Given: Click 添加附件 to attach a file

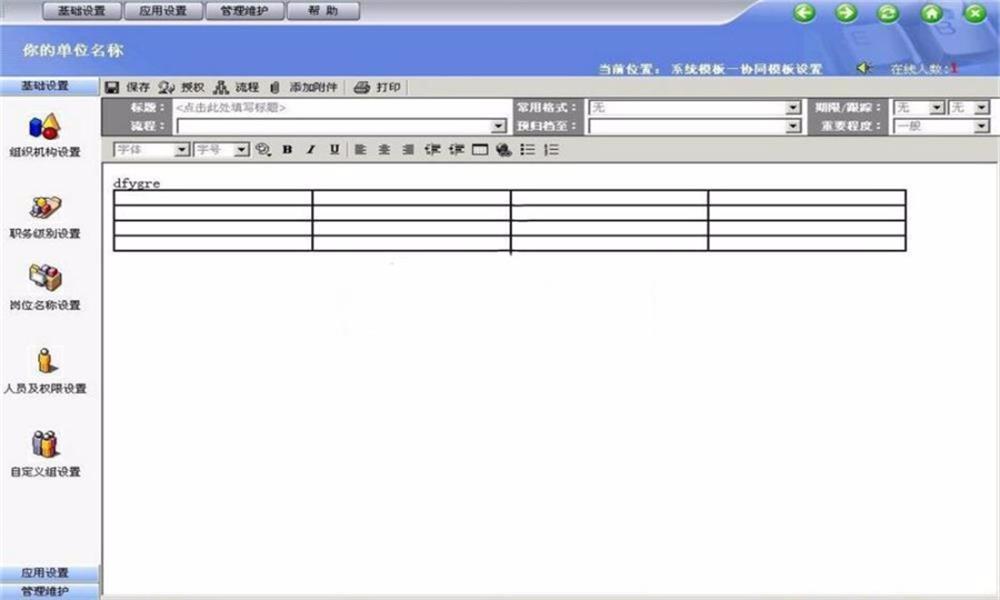Looking at the screenshot, I should point(304,87).
